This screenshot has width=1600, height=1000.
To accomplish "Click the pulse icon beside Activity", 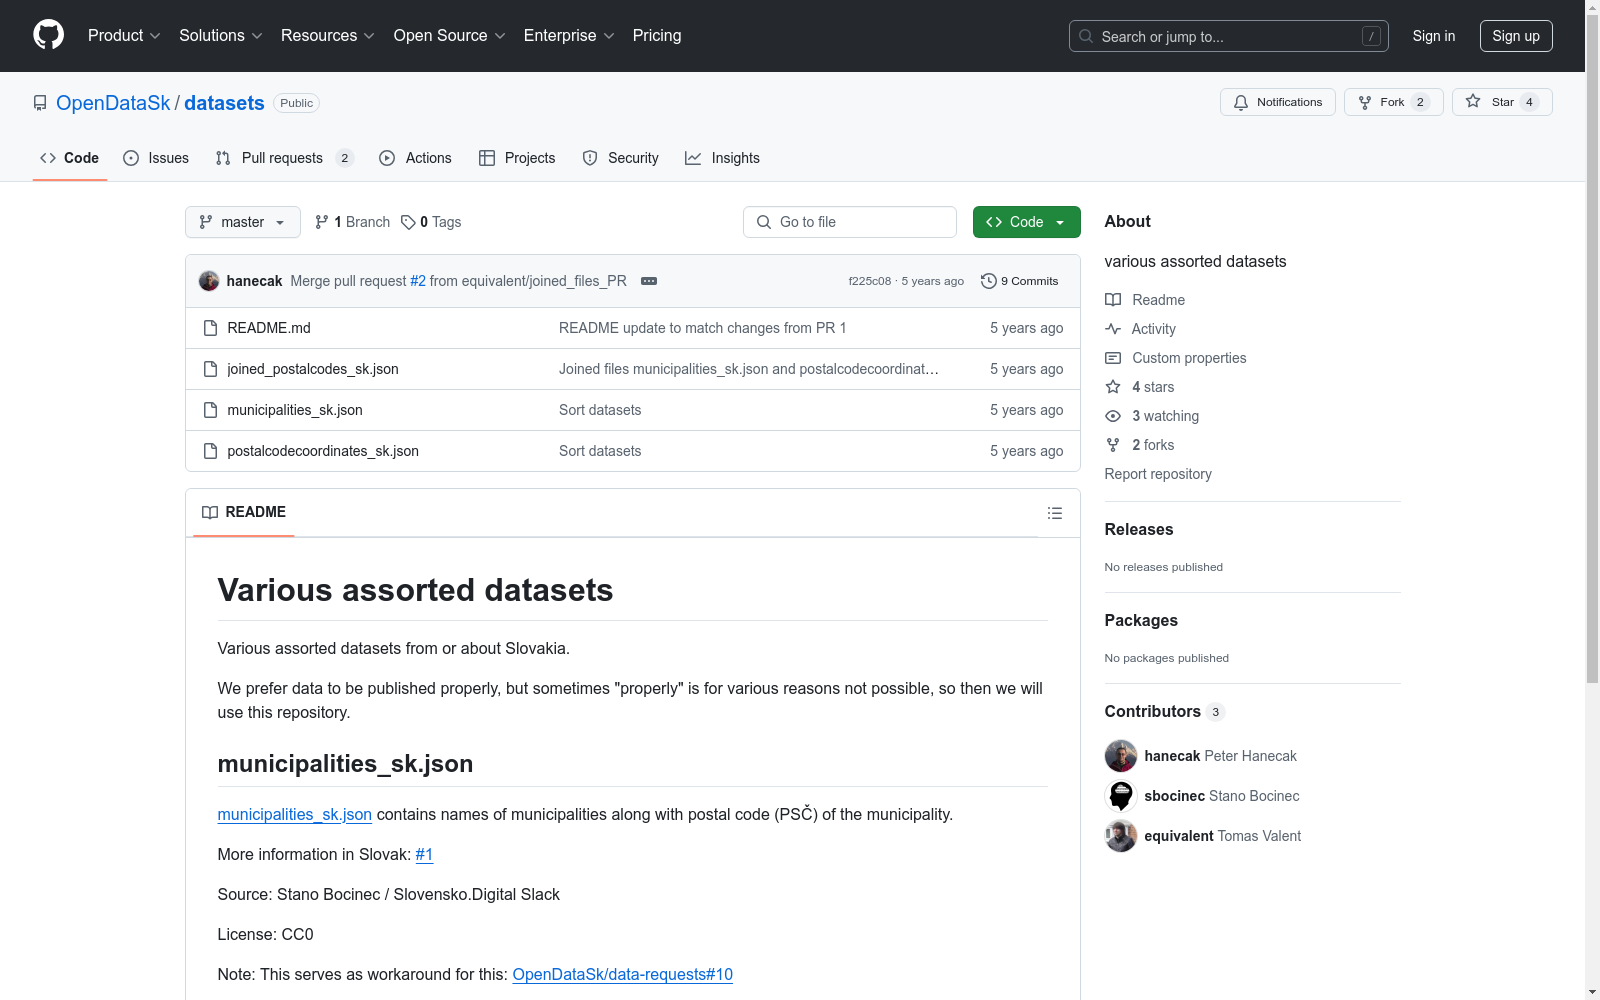I will 1113,329.
